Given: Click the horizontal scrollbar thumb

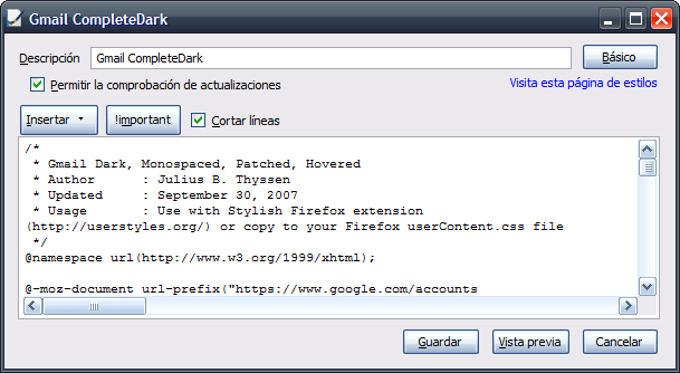Looking at the screenshot, I should pyautogui.click(x=94, y=306).
